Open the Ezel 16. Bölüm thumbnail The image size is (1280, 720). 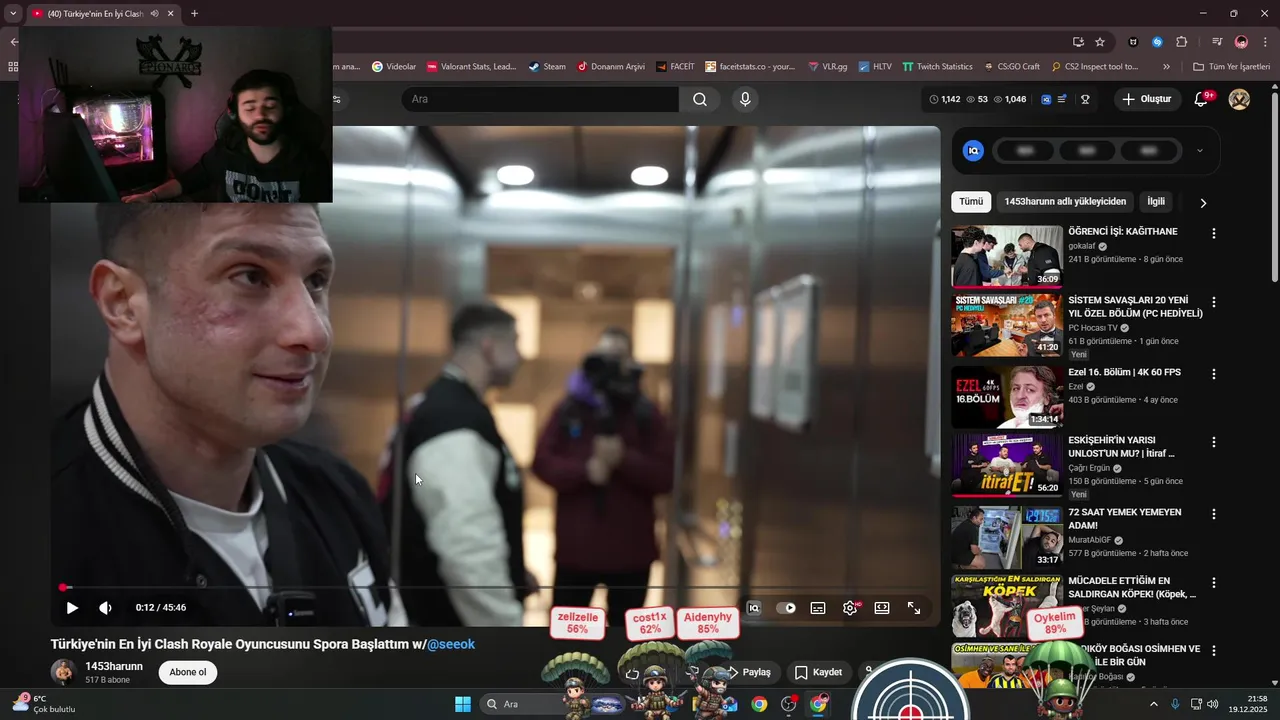tap(1007, 397)
